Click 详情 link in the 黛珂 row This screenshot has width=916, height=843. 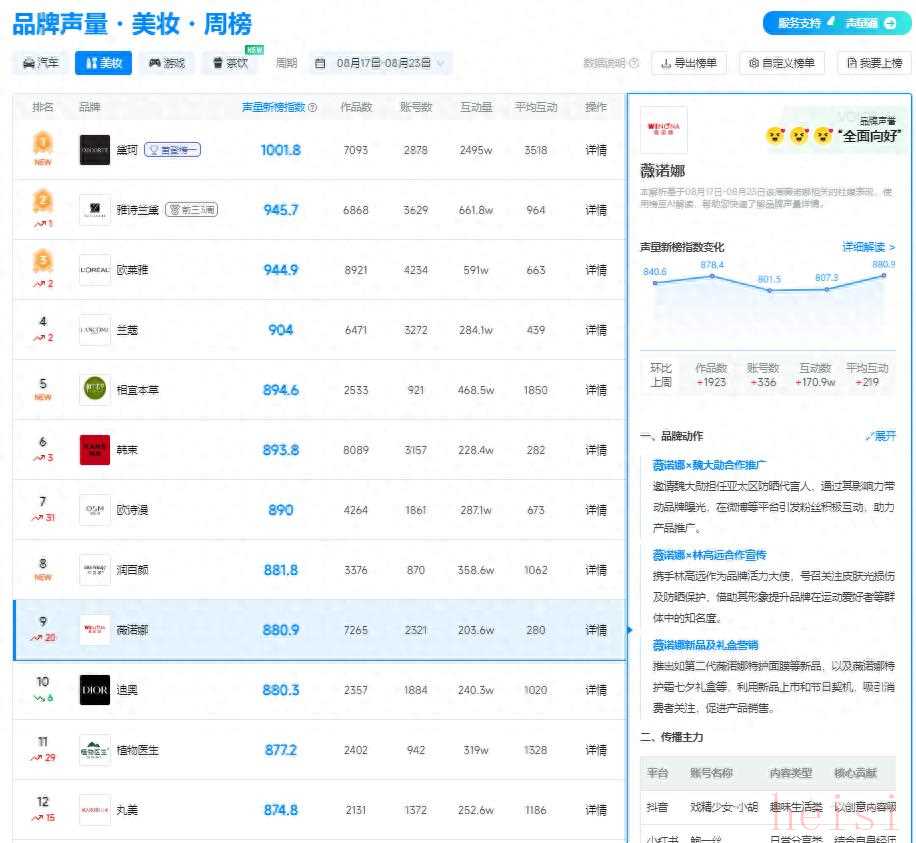click(x=596, y=150)
